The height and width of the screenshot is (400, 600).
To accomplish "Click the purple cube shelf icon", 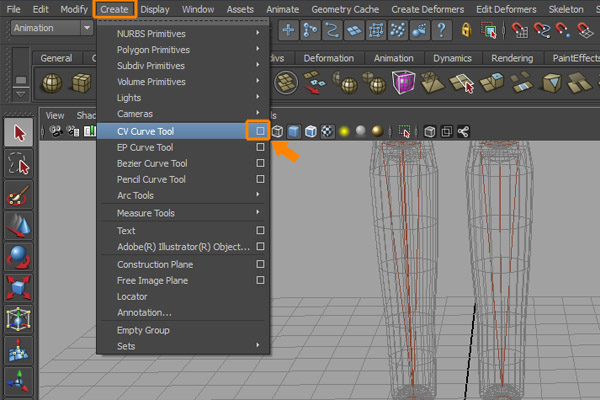I will coord(404,82).
